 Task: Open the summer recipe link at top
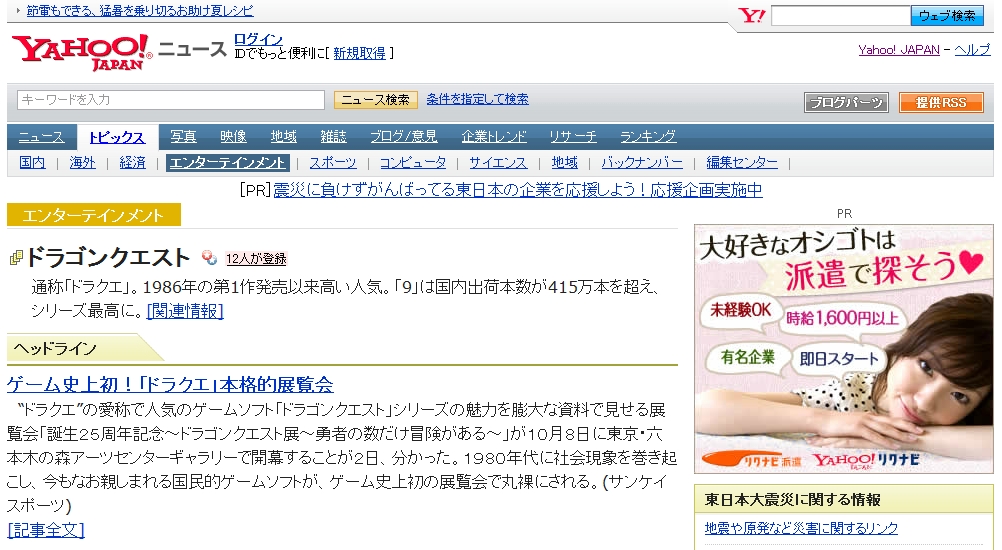pos(140,11)
